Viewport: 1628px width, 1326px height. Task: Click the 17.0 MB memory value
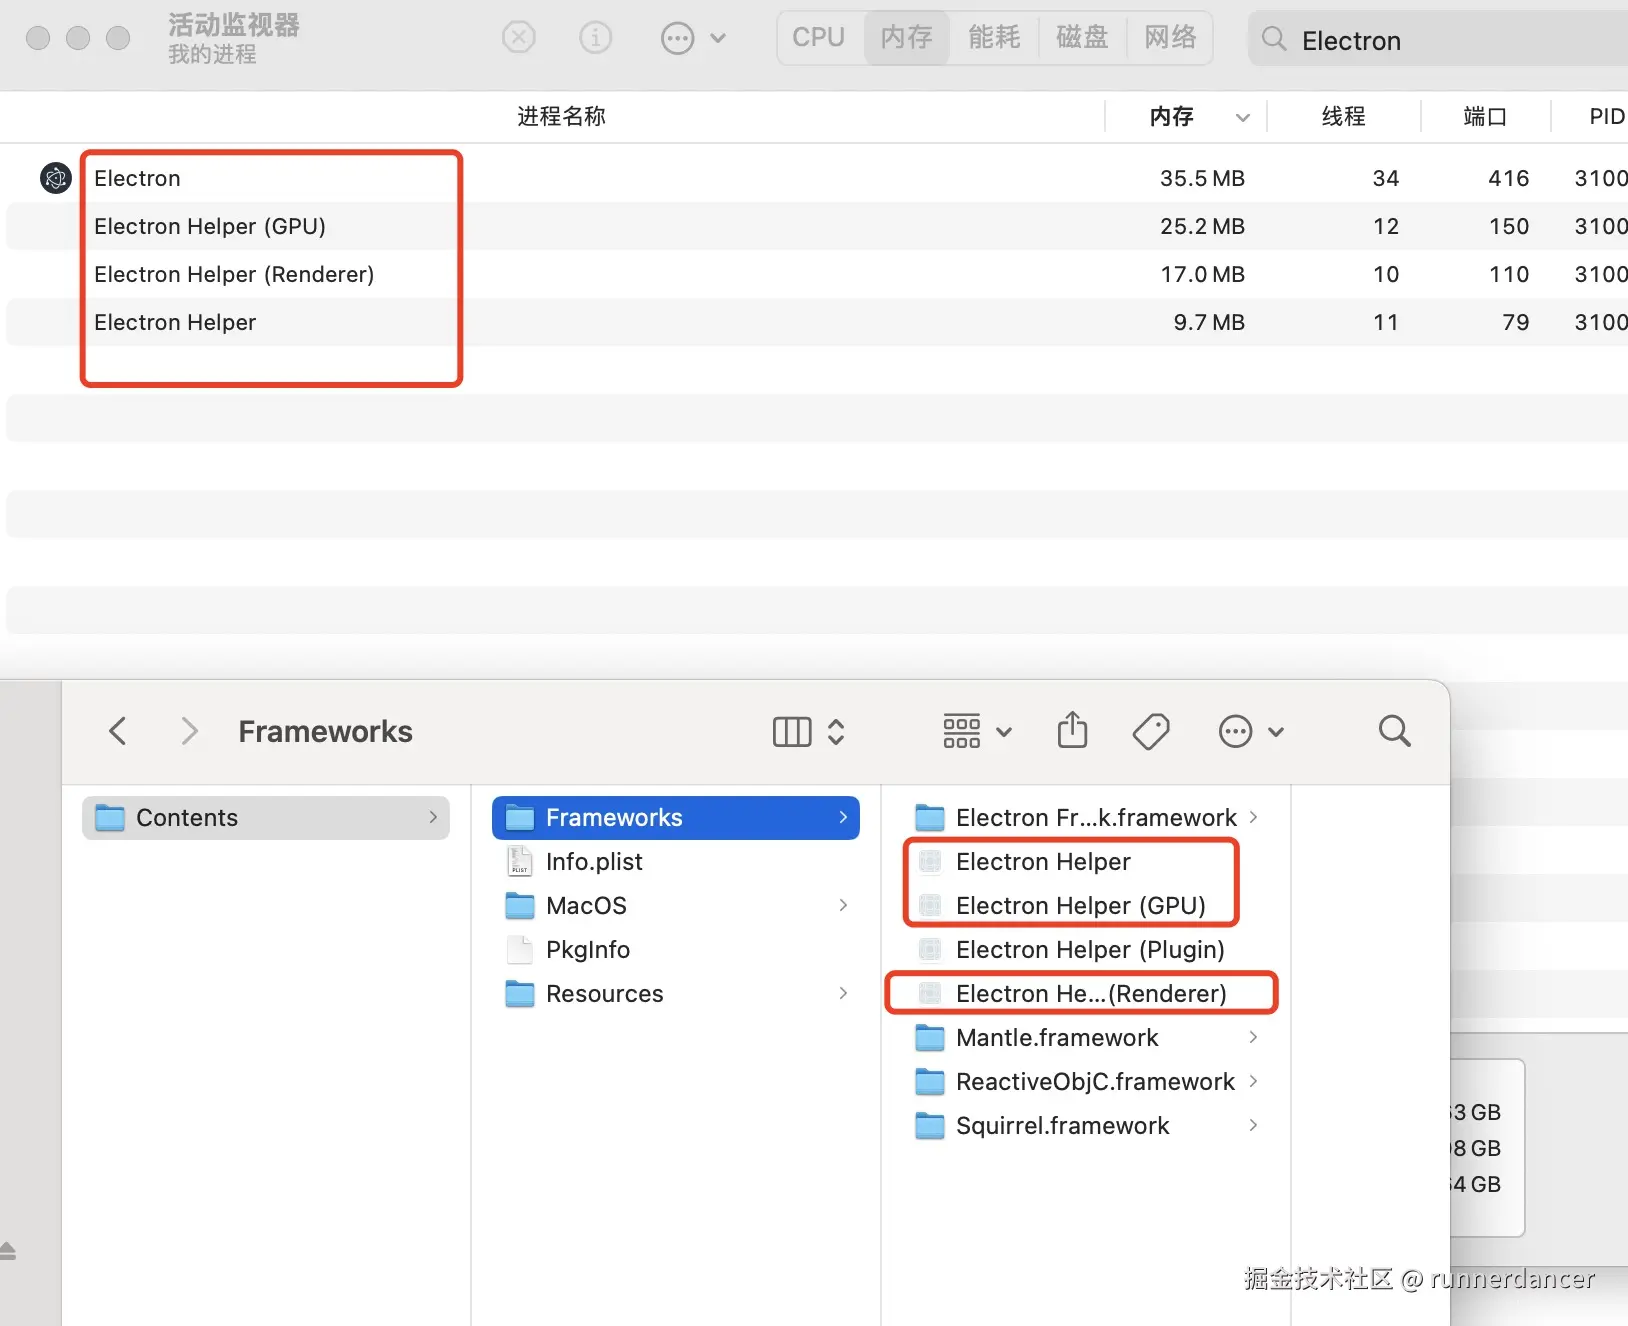[x=1202, y=274]
